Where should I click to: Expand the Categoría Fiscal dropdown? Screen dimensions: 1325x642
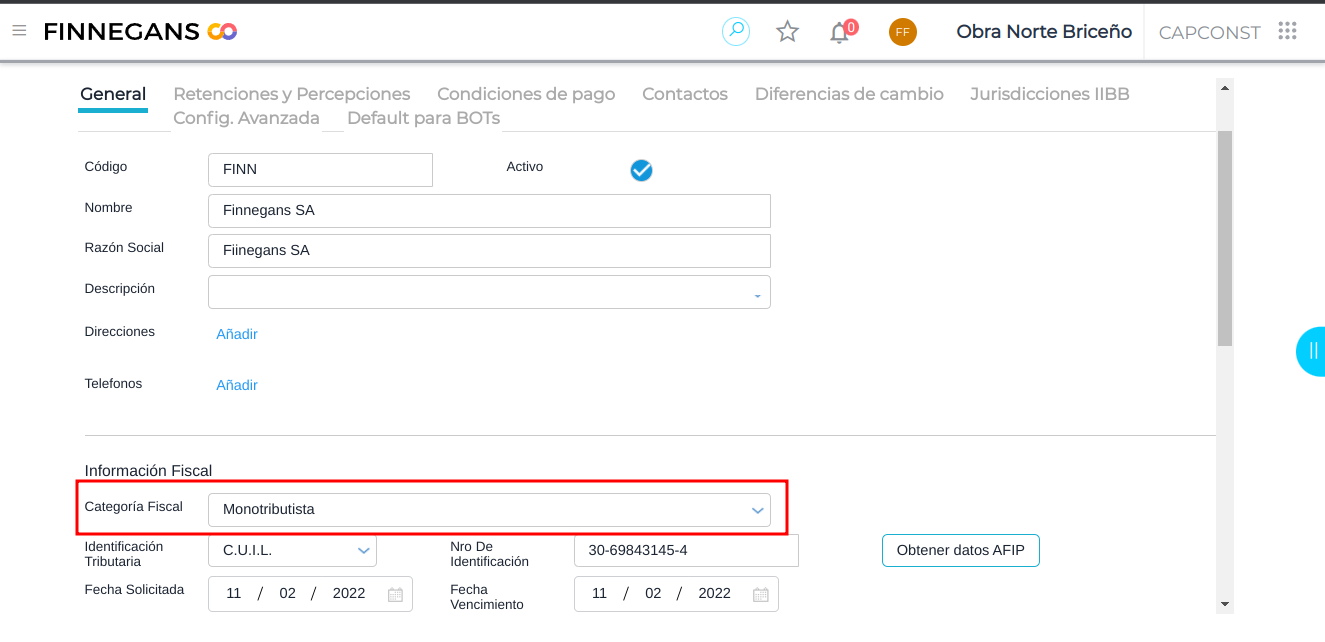(757, 510)
